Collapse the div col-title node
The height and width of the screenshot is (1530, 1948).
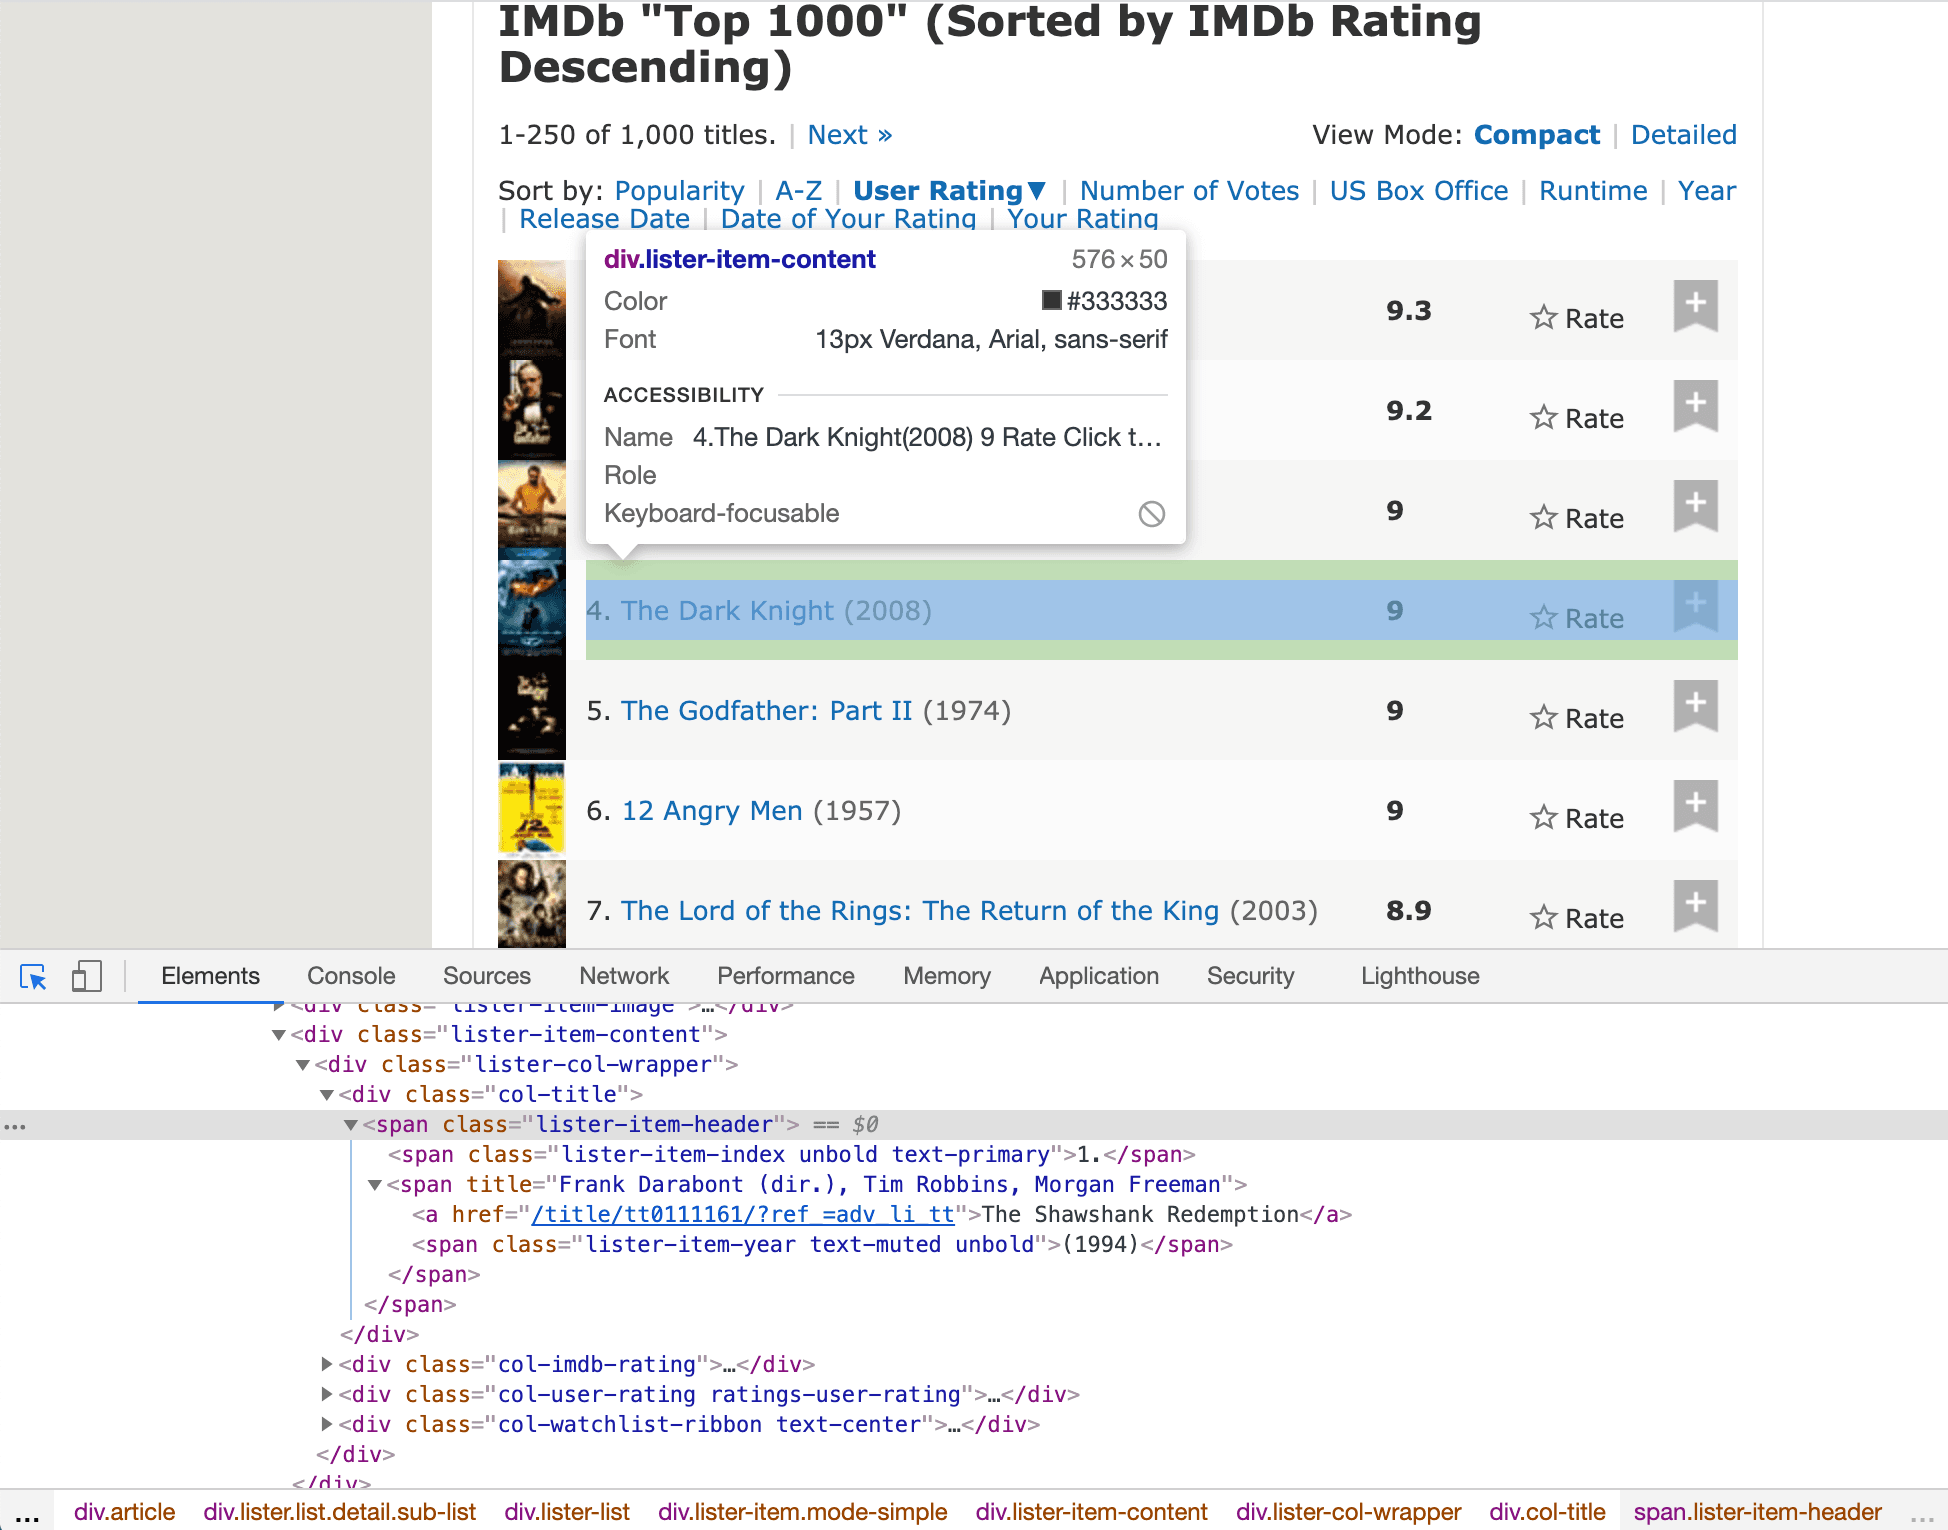pyautogui.click(x=327, y=1095)
